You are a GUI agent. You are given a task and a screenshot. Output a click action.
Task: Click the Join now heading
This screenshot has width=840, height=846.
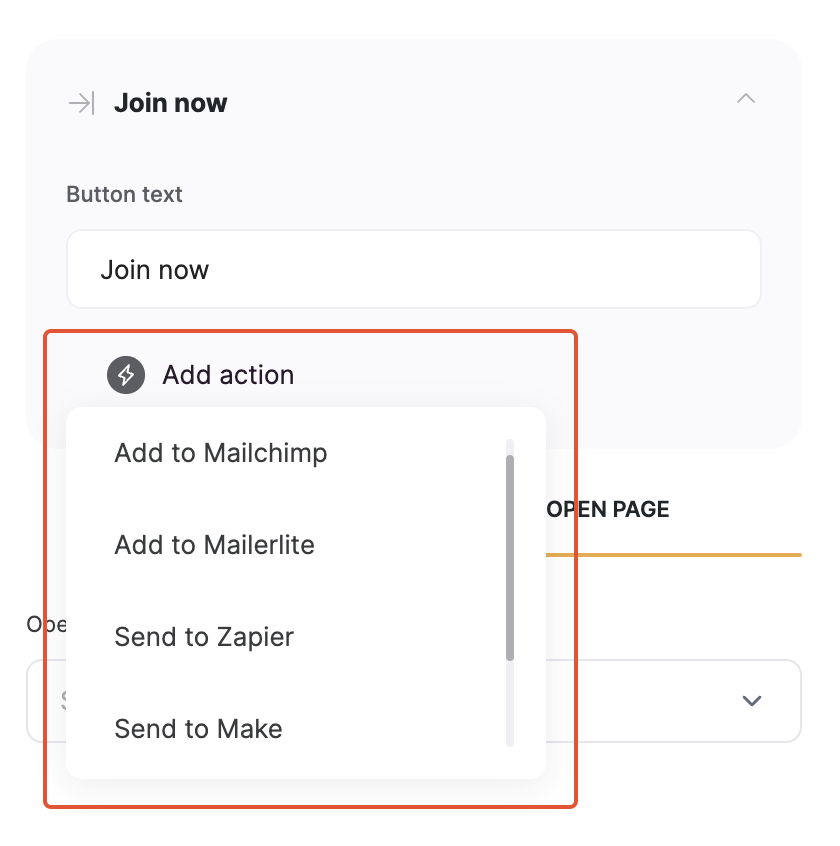pos(170,101)
